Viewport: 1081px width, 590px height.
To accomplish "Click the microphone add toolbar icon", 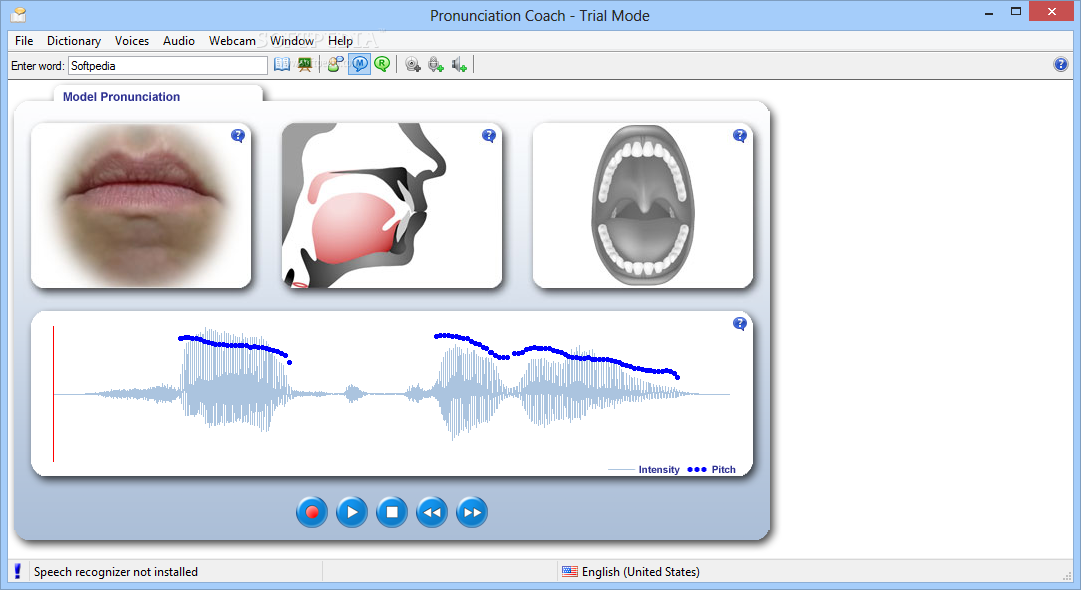I will 436,65.
